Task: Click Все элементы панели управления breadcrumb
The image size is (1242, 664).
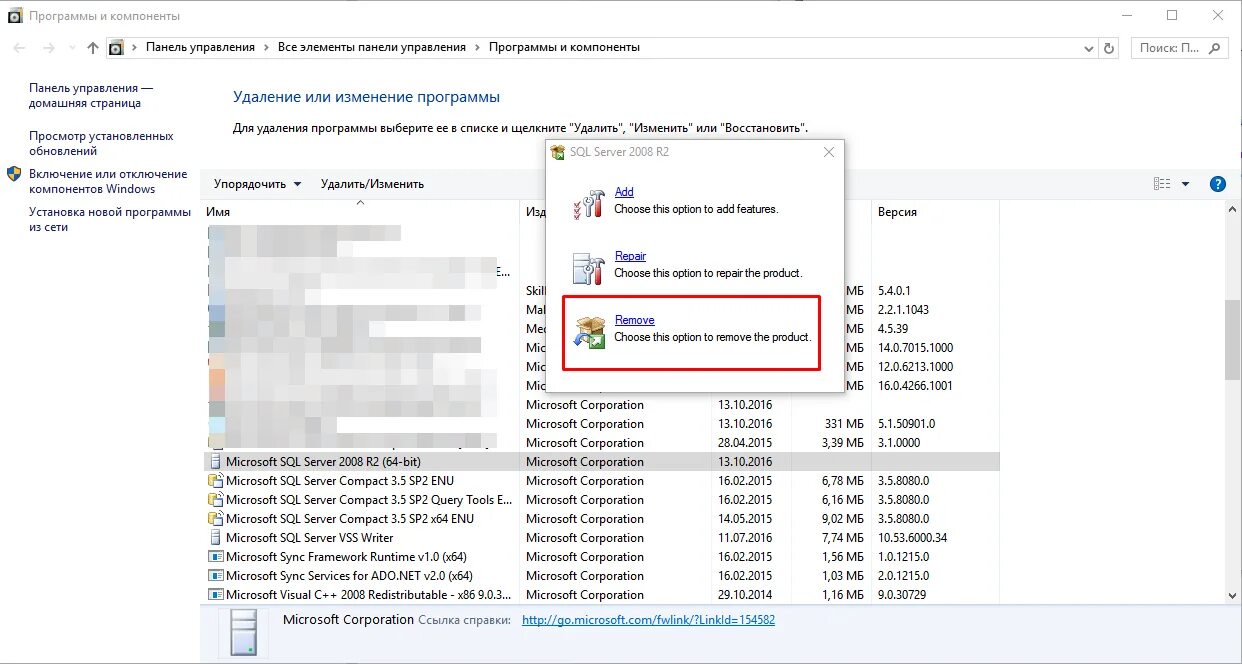Action: click(x=372, y=47)
